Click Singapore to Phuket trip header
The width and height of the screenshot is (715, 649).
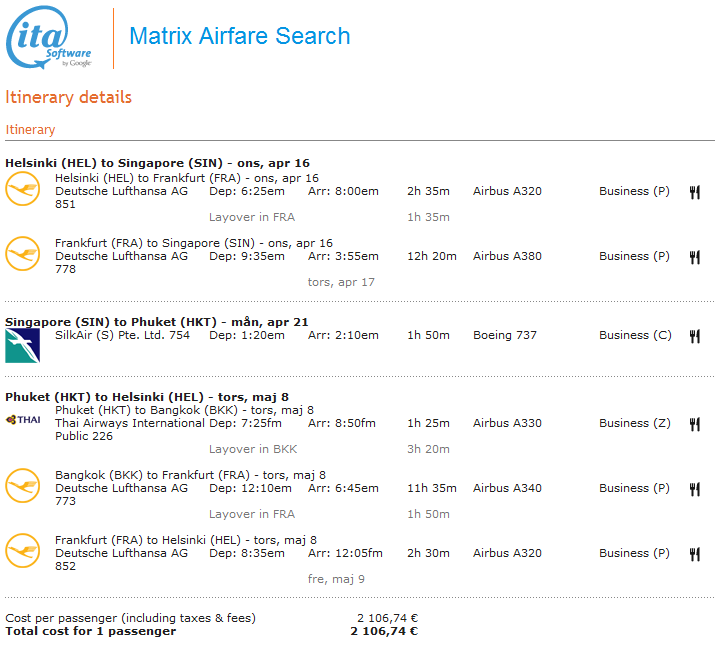point(157,321)
